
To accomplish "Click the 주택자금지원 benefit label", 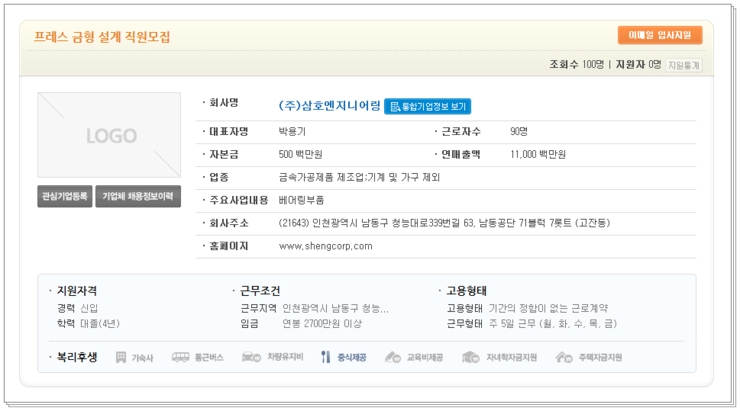I will 600,358.
